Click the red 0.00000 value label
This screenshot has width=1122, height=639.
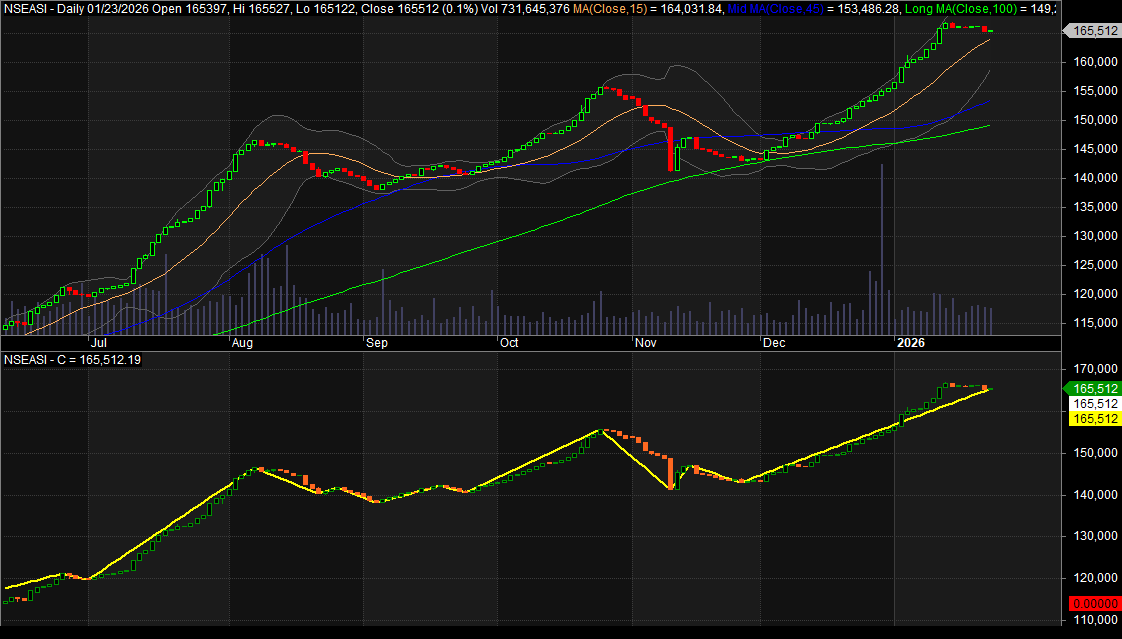click(x=1094, y=603)
